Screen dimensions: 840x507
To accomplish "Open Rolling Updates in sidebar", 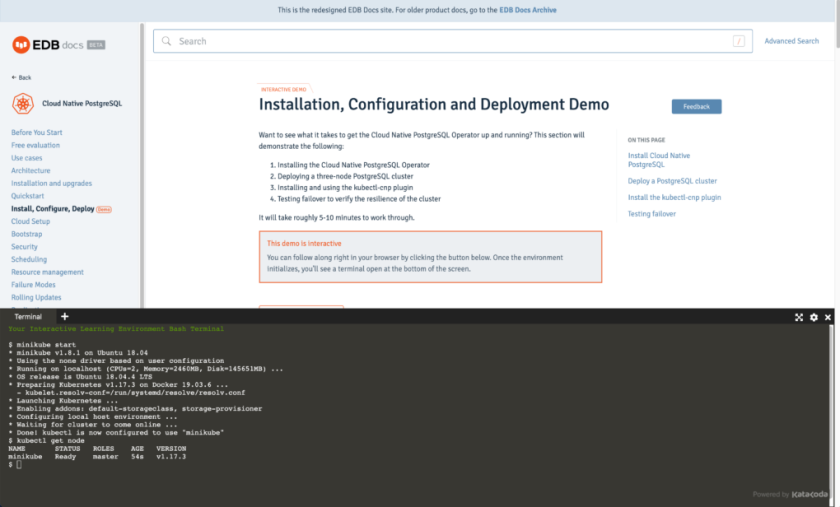I will coord(36,297).
